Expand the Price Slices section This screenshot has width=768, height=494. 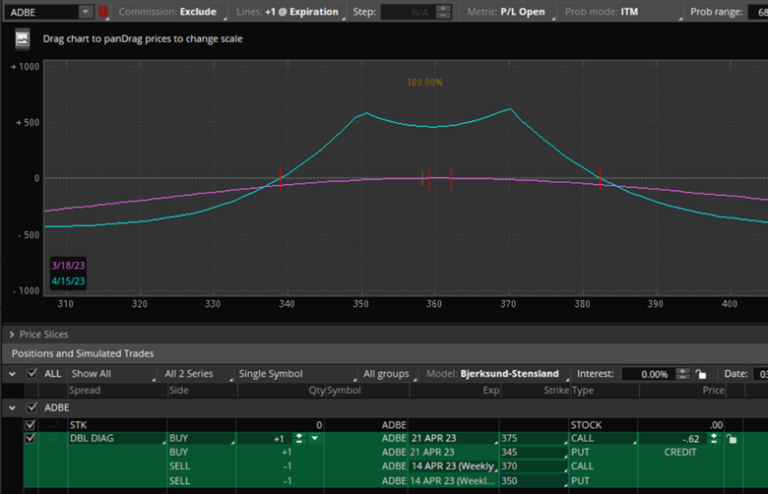(12, 334)
